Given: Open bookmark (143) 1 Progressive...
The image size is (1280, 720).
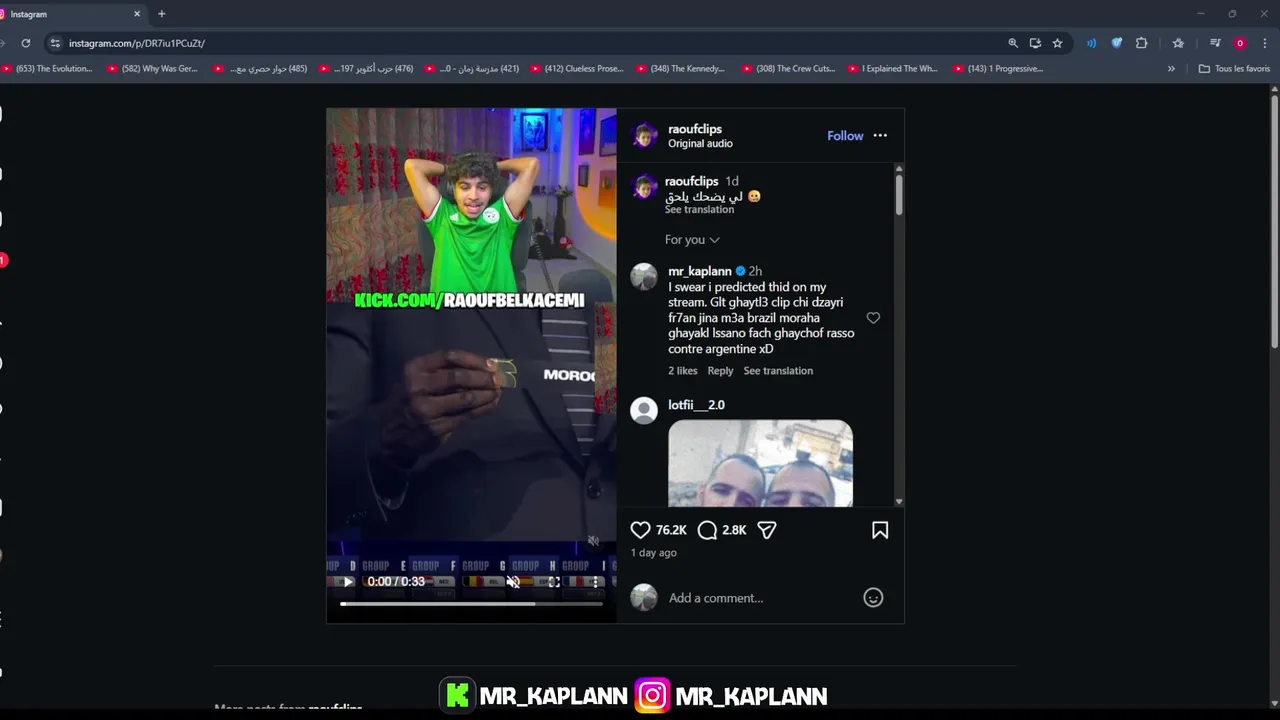Looking at the screenshot, I should click(998, 69).
